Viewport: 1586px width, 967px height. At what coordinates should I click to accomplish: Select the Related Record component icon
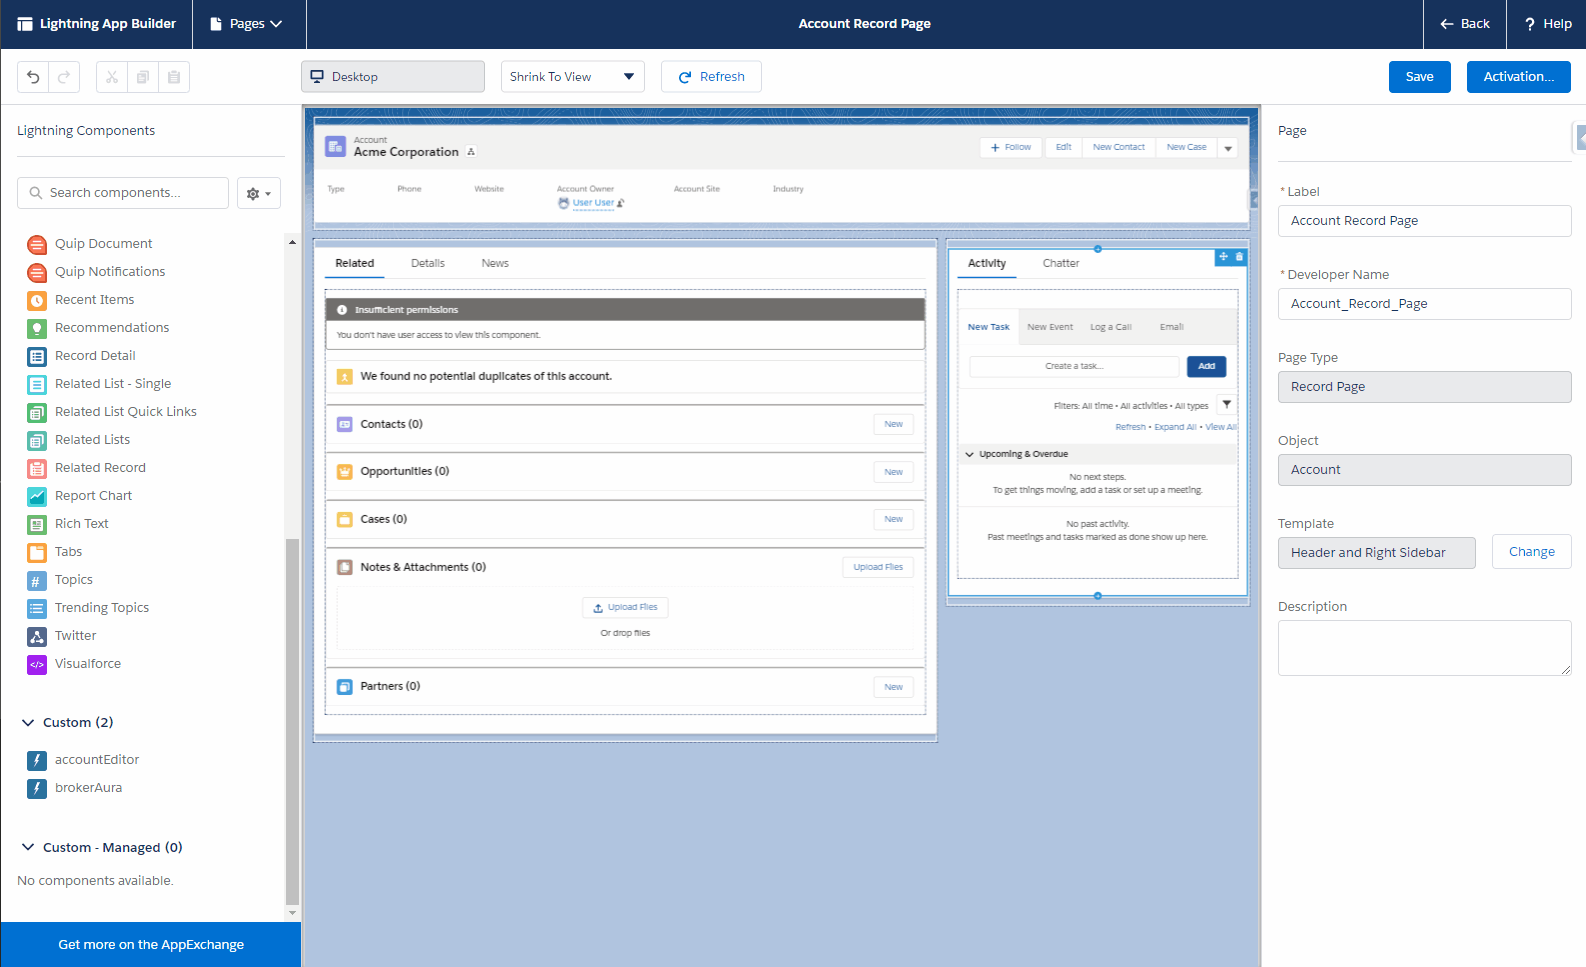[37, 468]
